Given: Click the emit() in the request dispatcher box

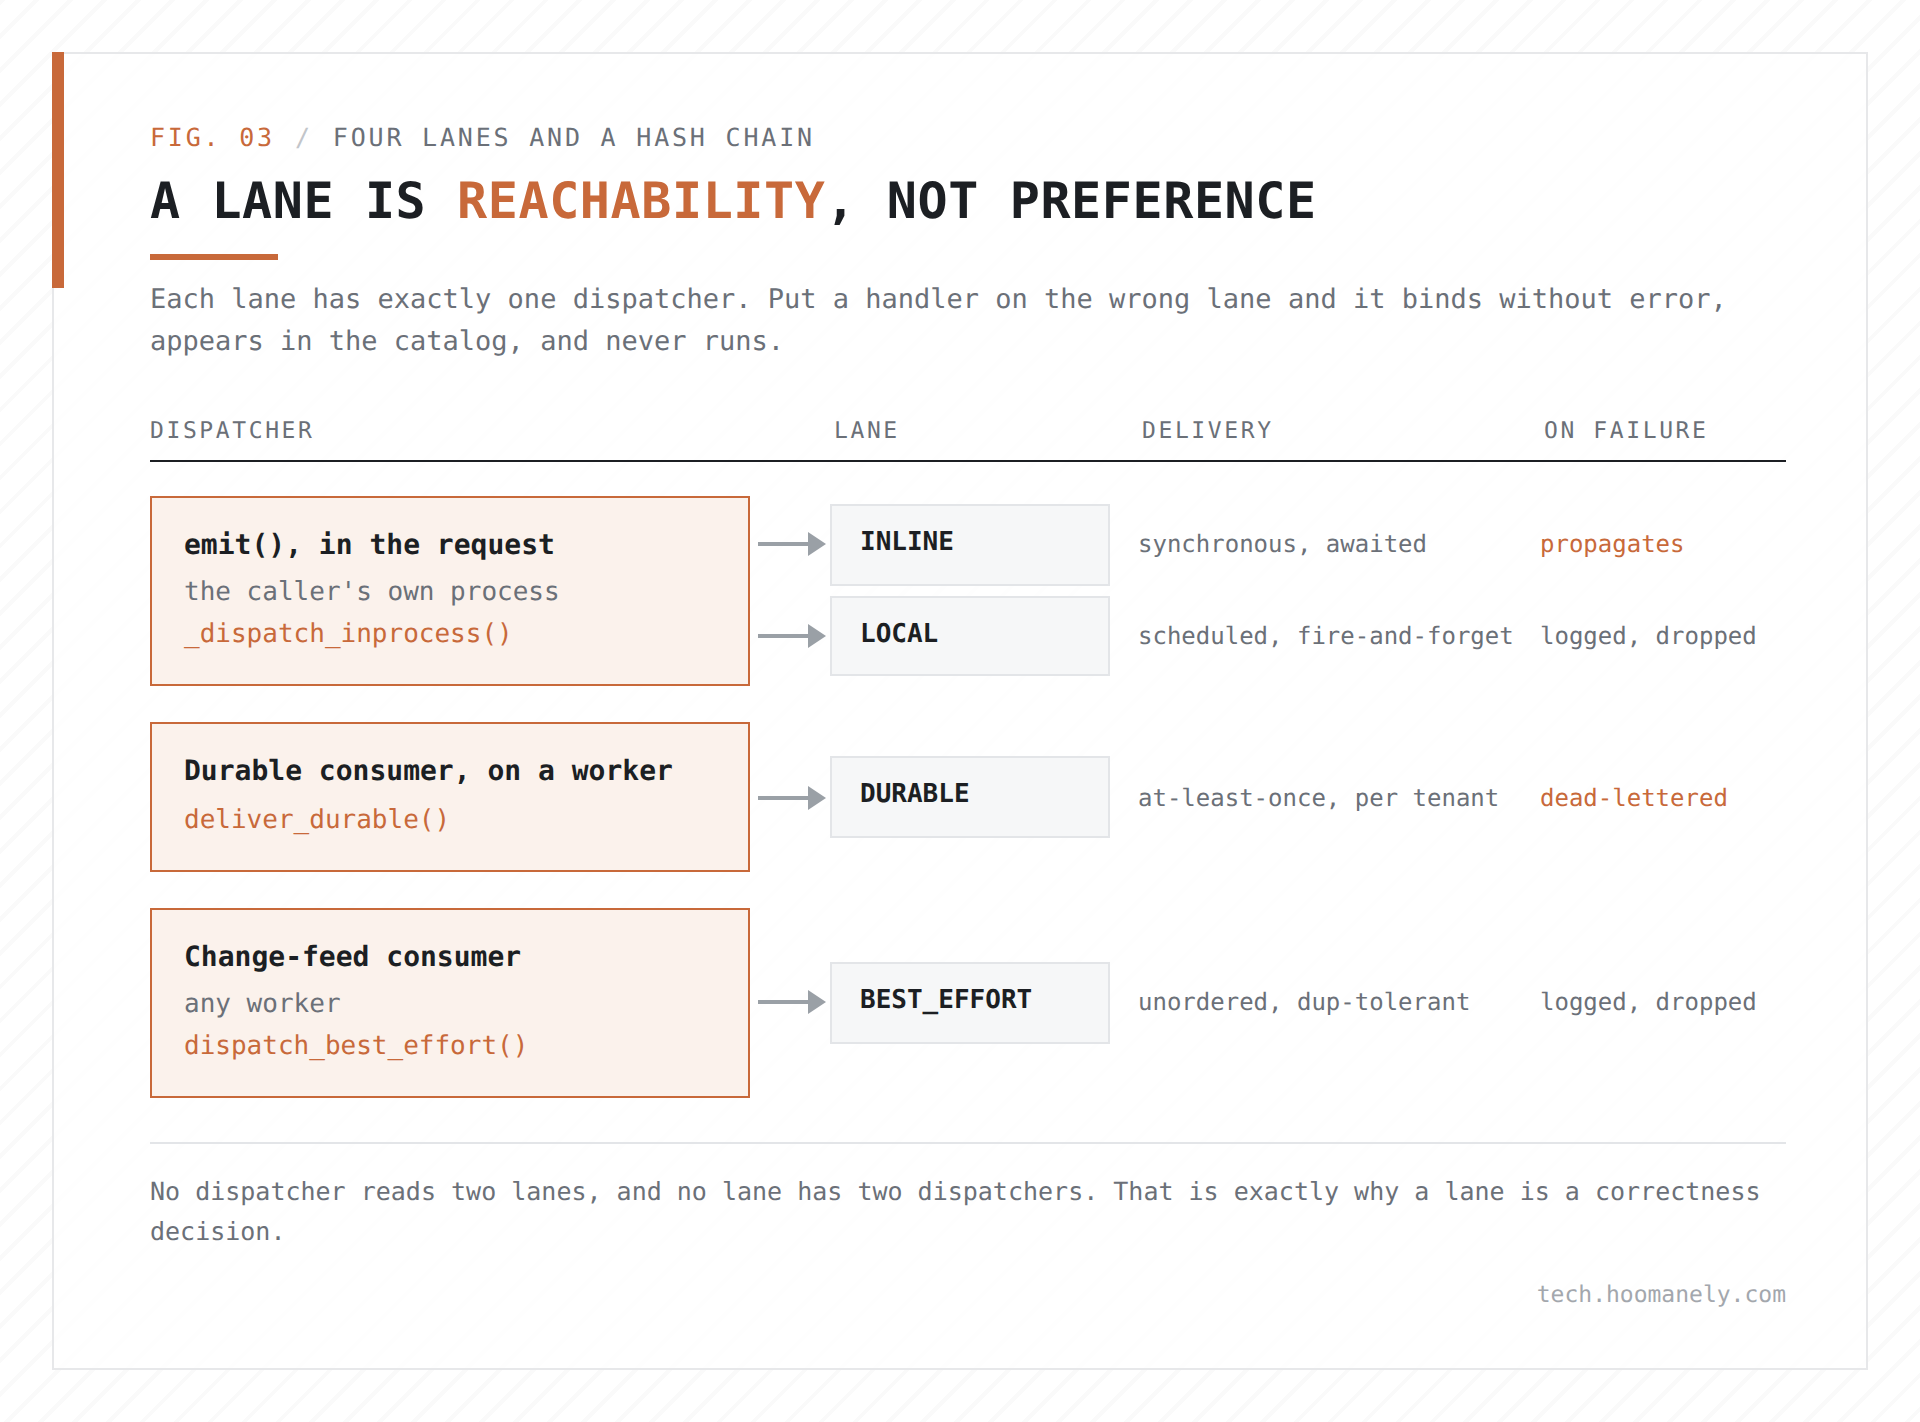Looking at the screenshot, I should 450,591.
